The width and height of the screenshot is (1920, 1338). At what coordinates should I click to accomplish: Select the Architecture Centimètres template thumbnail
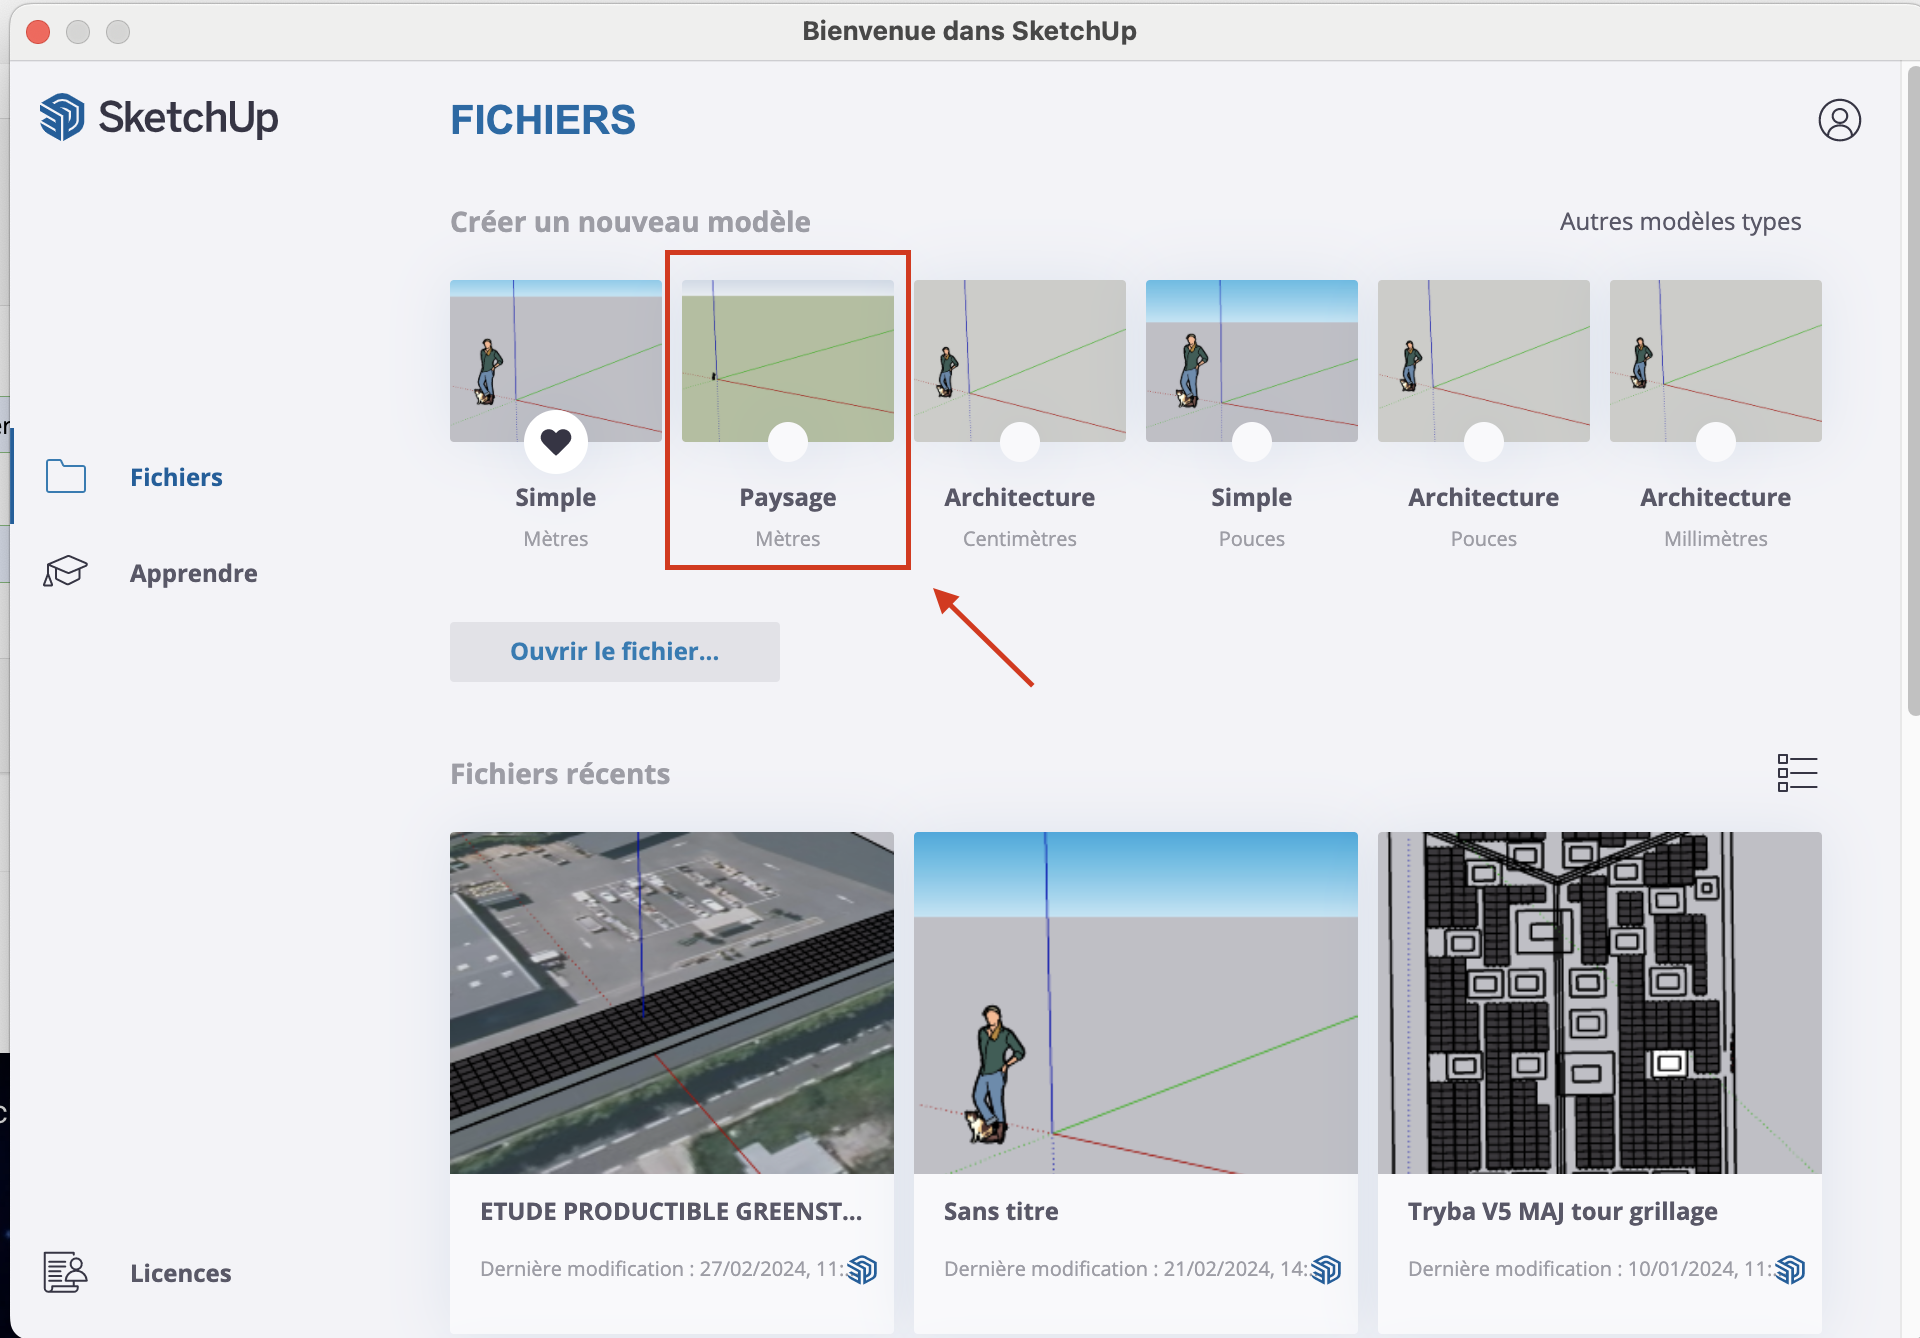pyautogui.click(x=1020, y=361)
